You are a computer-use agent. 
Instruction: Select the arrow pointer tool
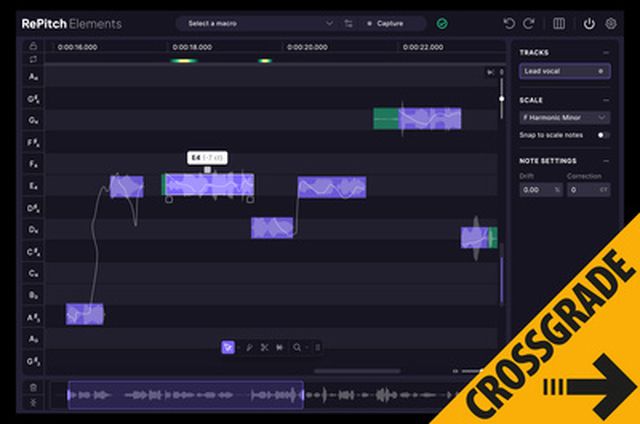coord(229,347)
